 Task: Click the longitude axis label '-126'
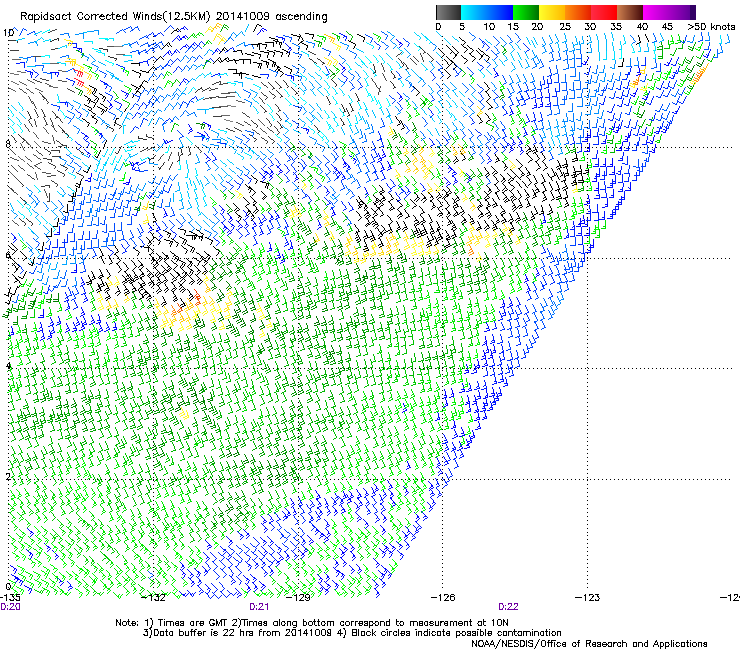point(443,598)
